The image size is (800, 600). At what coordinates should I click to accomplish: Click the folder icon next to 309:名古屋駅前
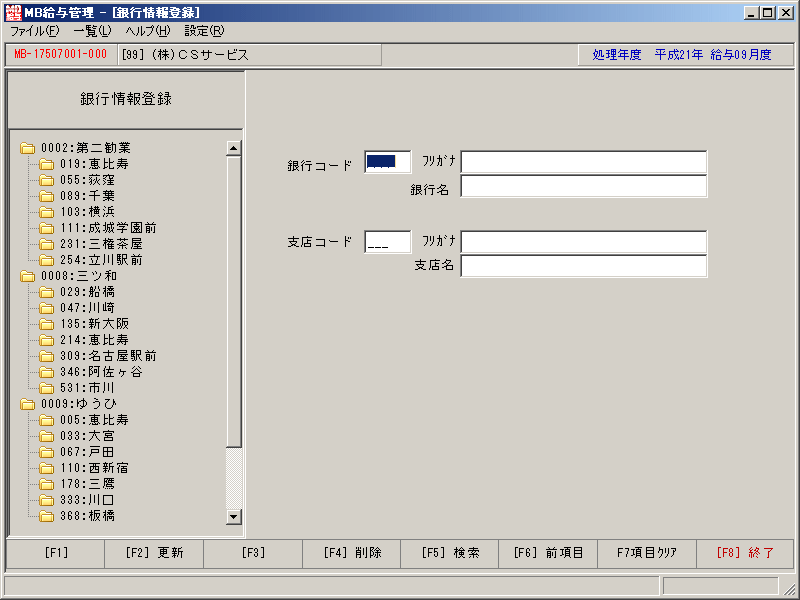(46, 356)
